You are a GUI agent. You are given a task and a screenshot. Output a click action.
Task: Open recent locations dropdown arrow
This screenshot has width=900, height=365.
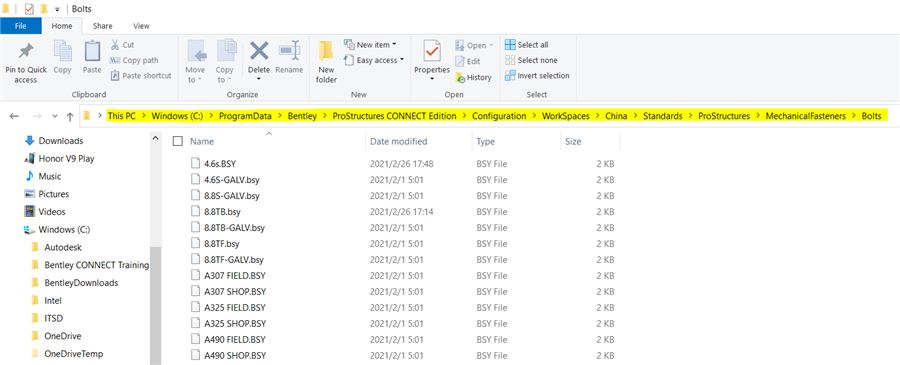[55, 117]
